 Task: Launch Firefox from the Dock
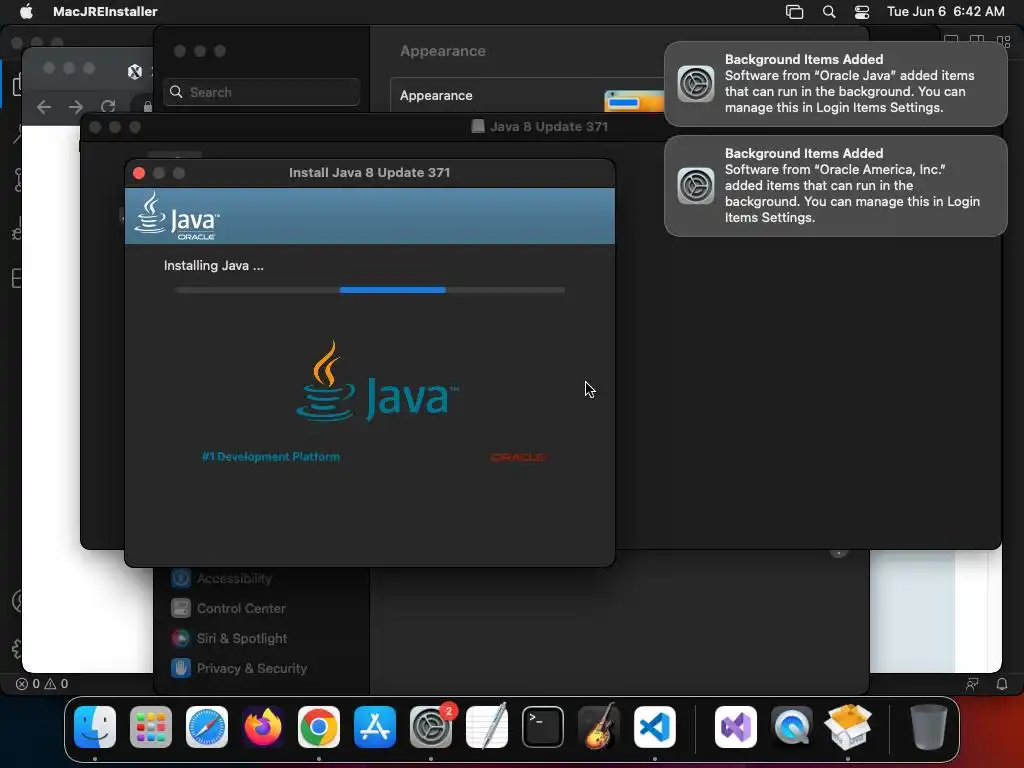point(263,727)
